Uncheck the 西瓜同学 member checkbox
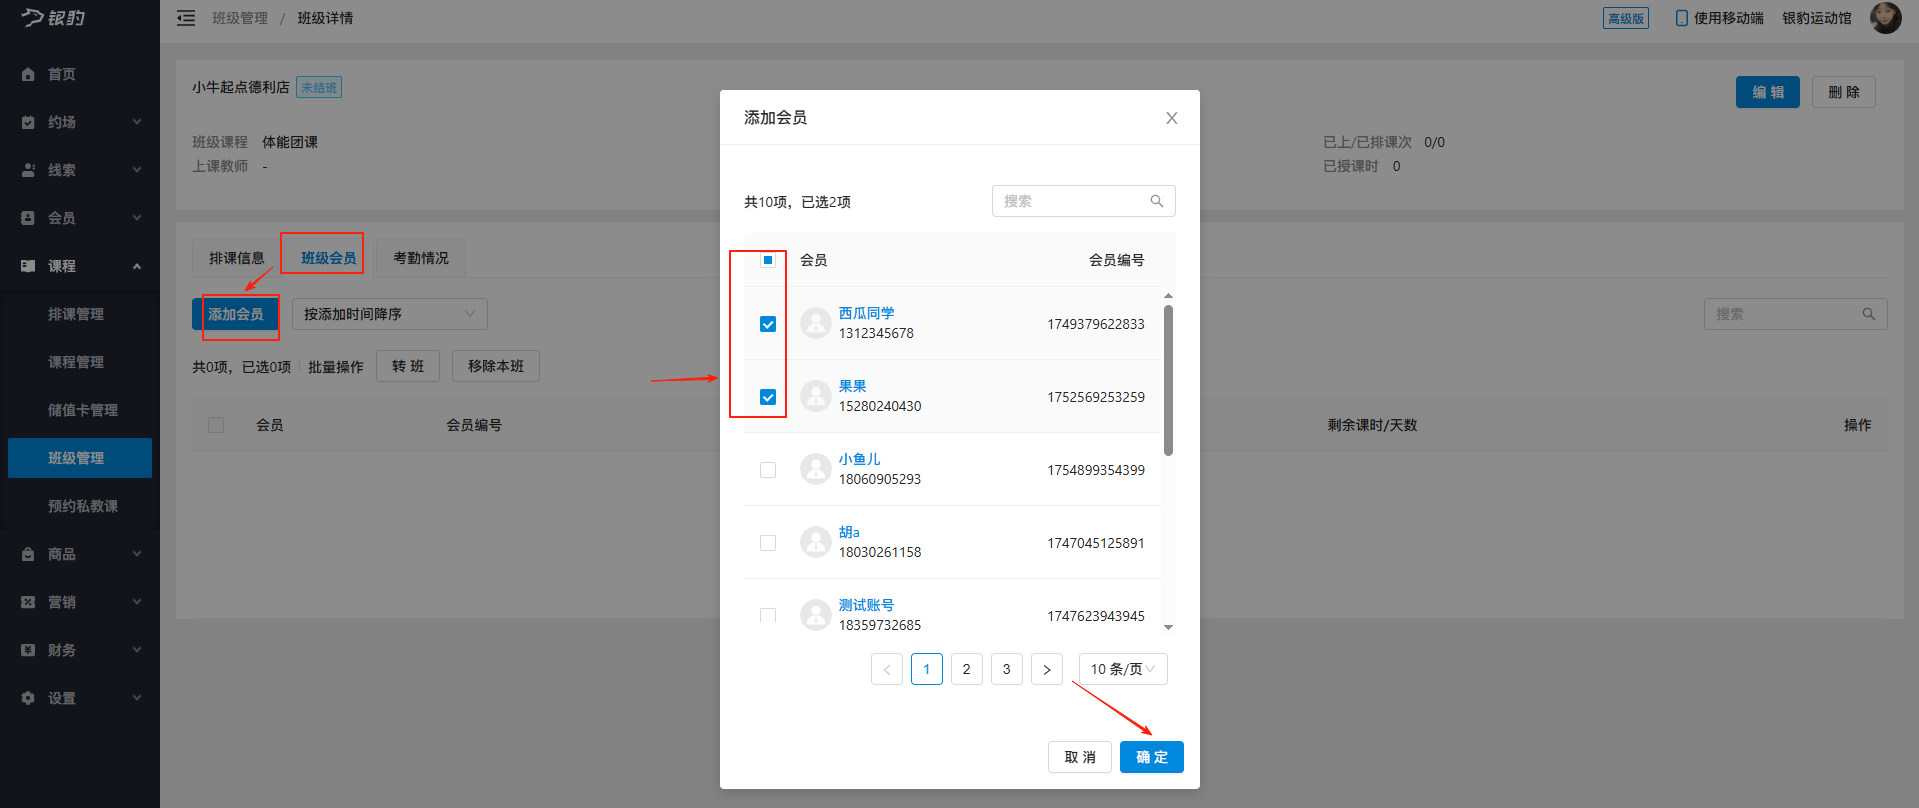 pyautogui.click(x=768, y=324)
